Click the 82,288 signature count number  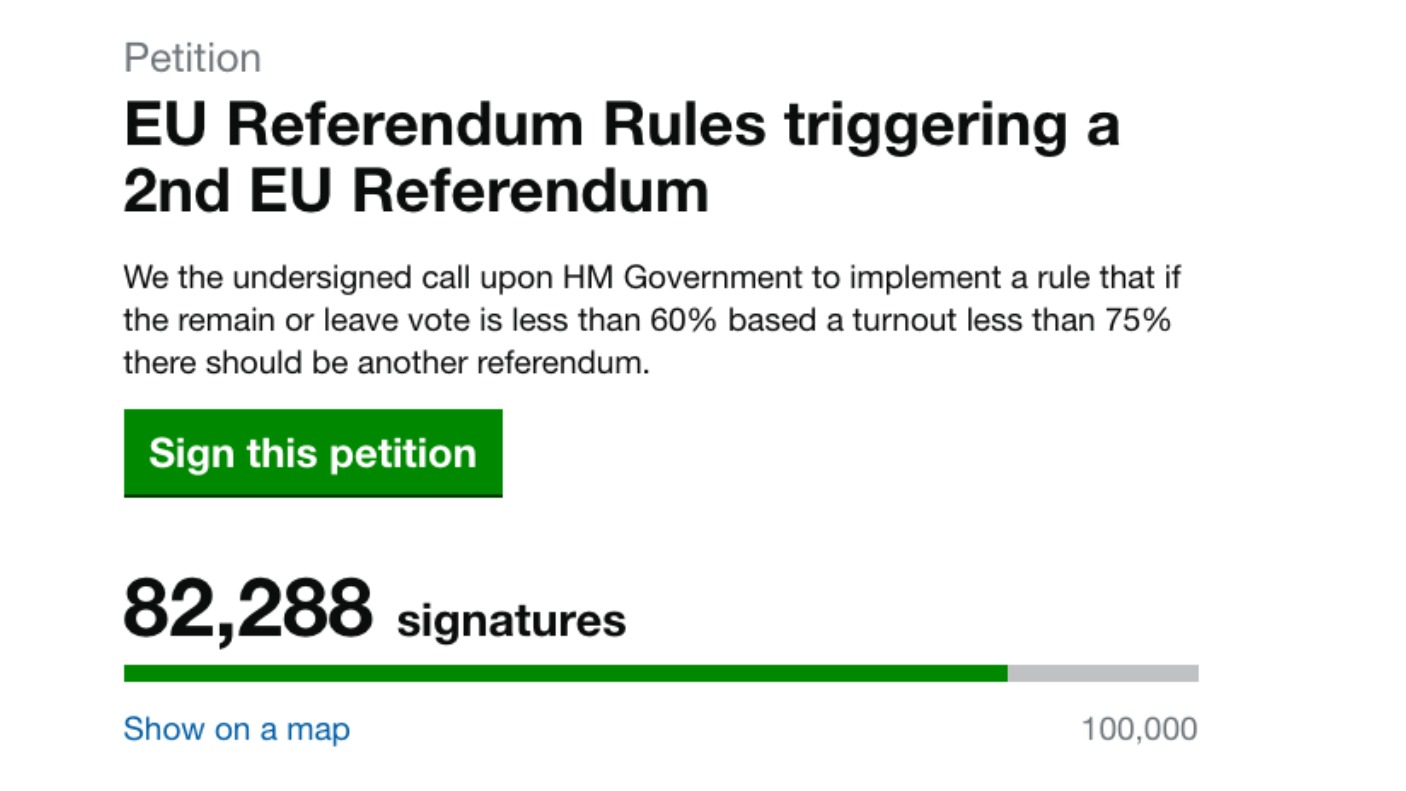[247, 608]
